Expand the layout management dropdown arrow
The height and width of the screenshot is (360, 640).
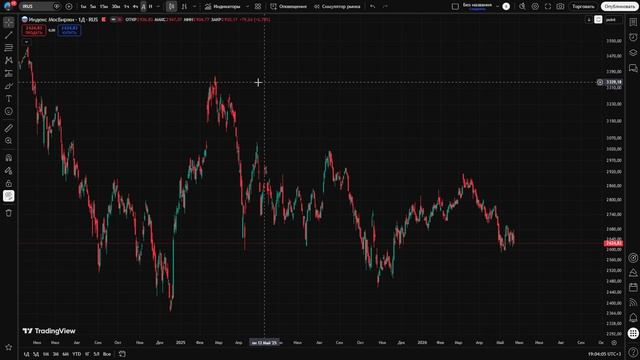[x=497, y=7]
